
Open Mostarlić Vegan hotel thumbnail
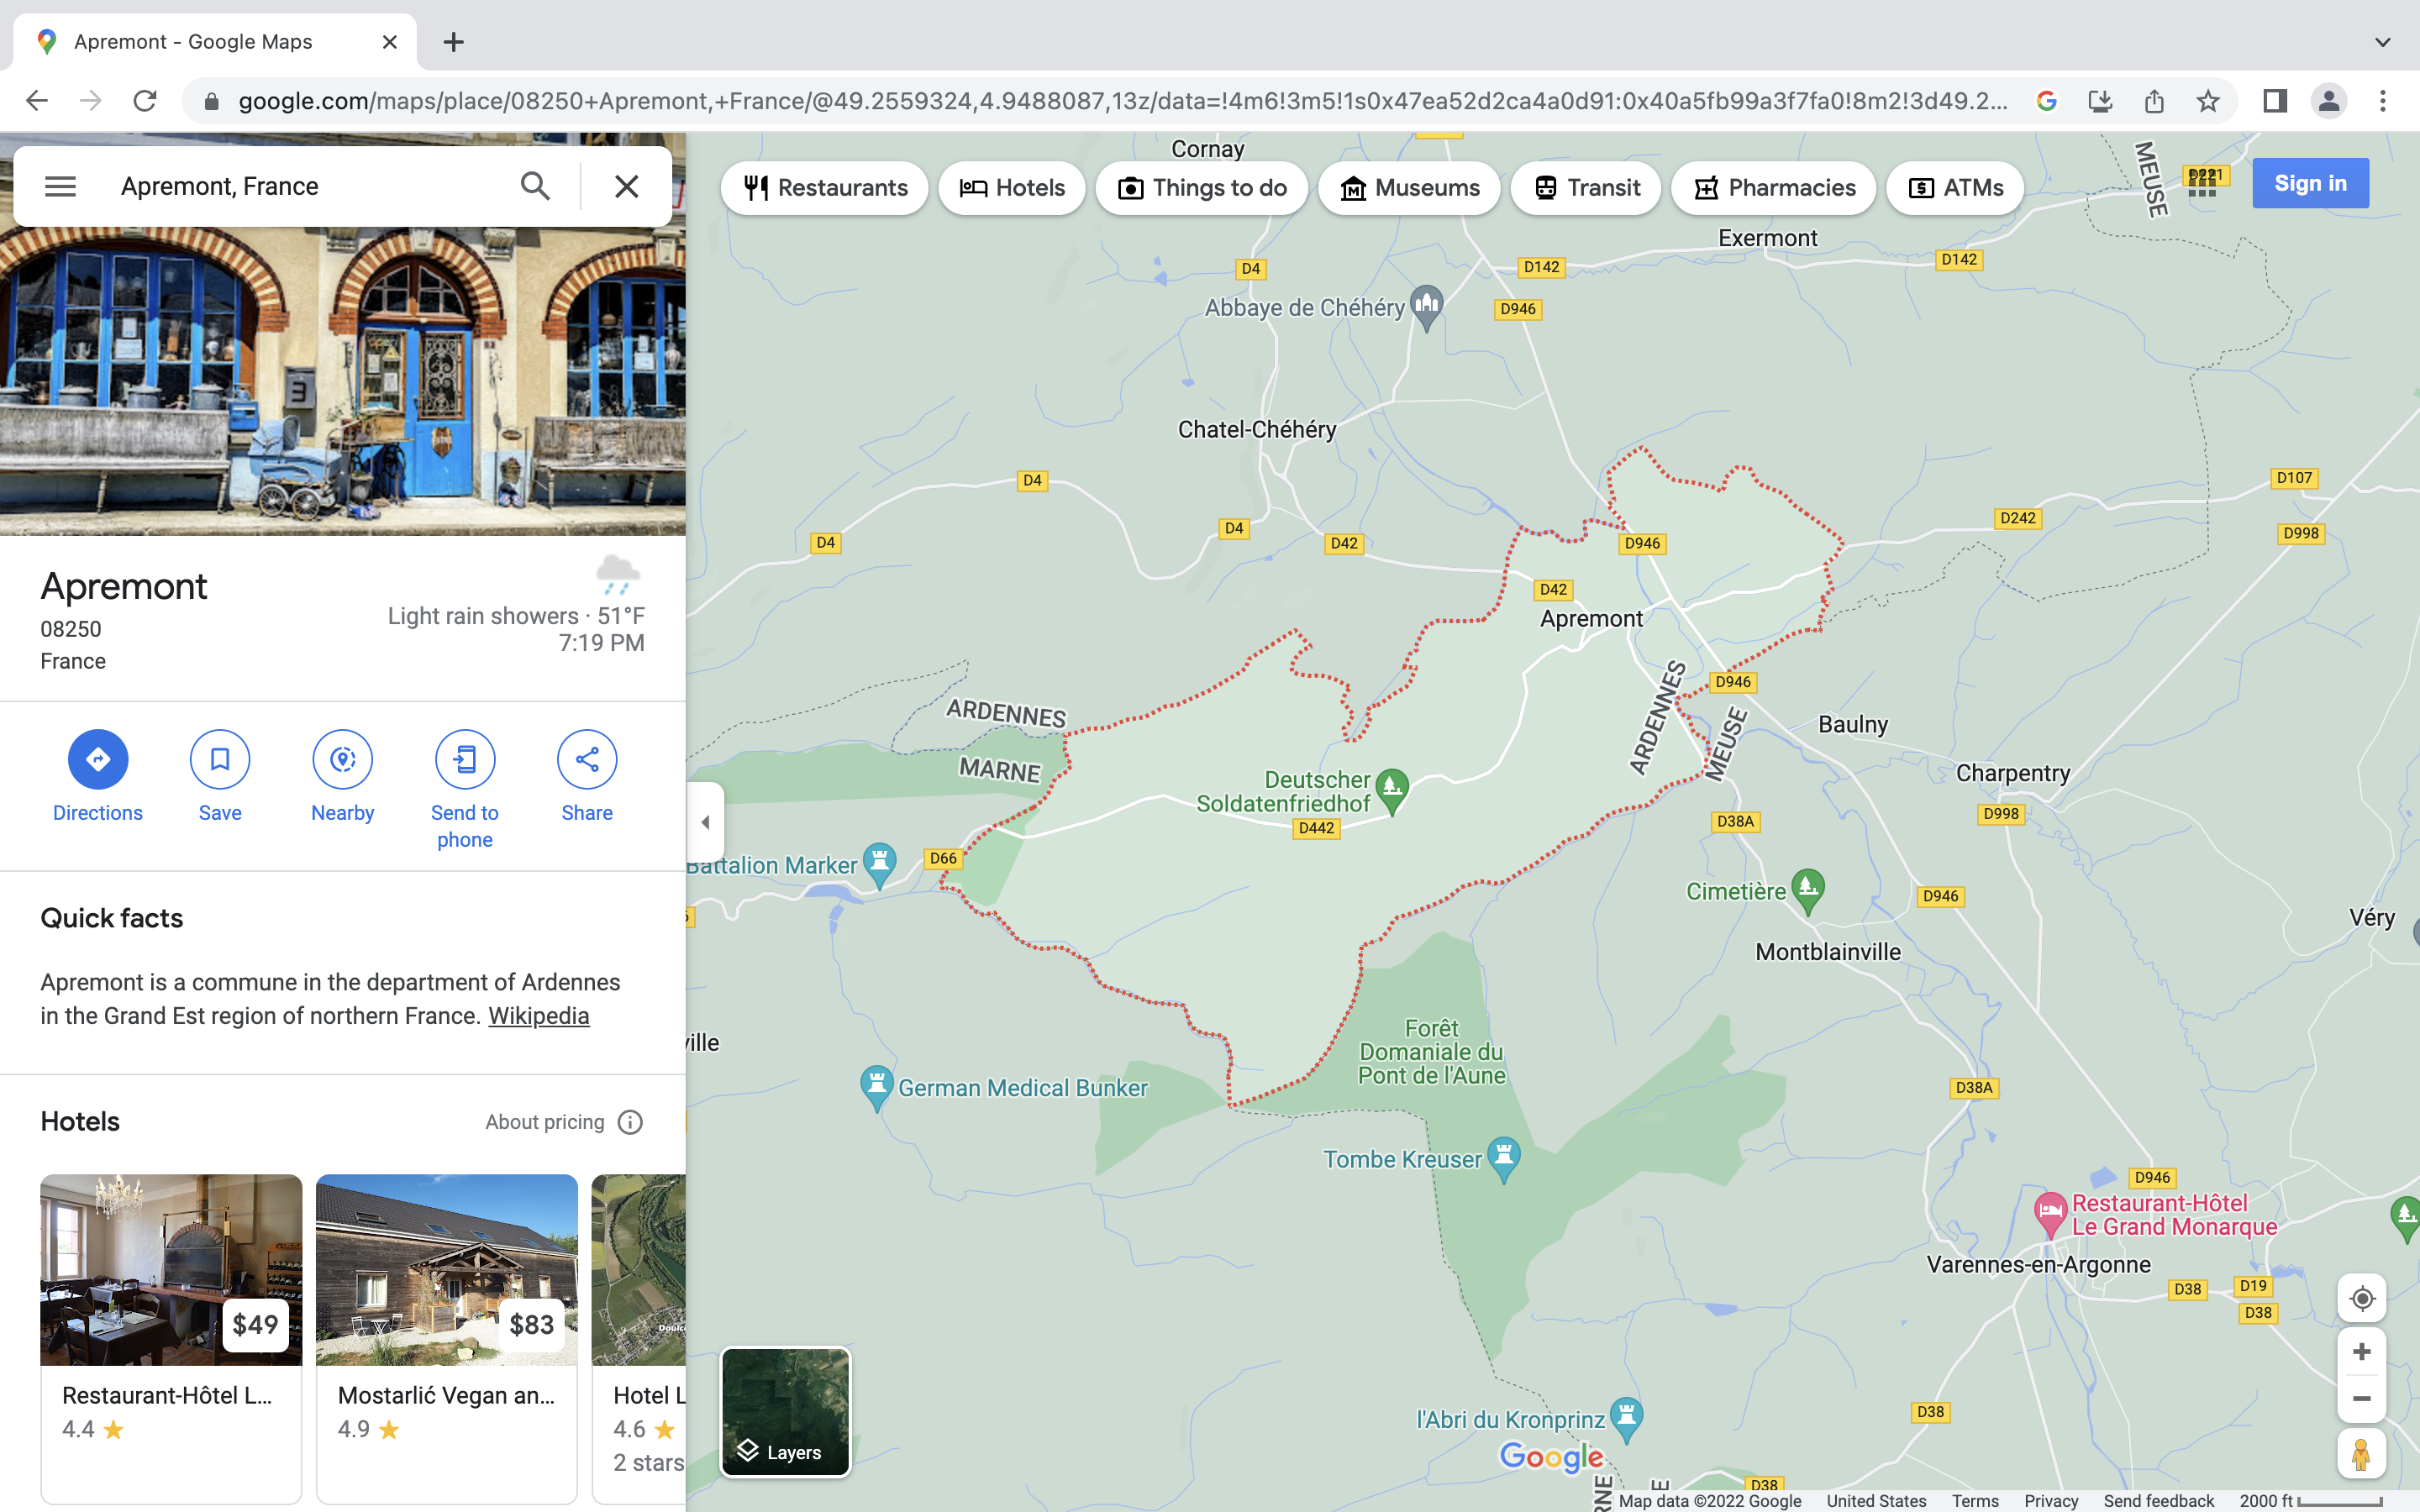[446, 1269]
